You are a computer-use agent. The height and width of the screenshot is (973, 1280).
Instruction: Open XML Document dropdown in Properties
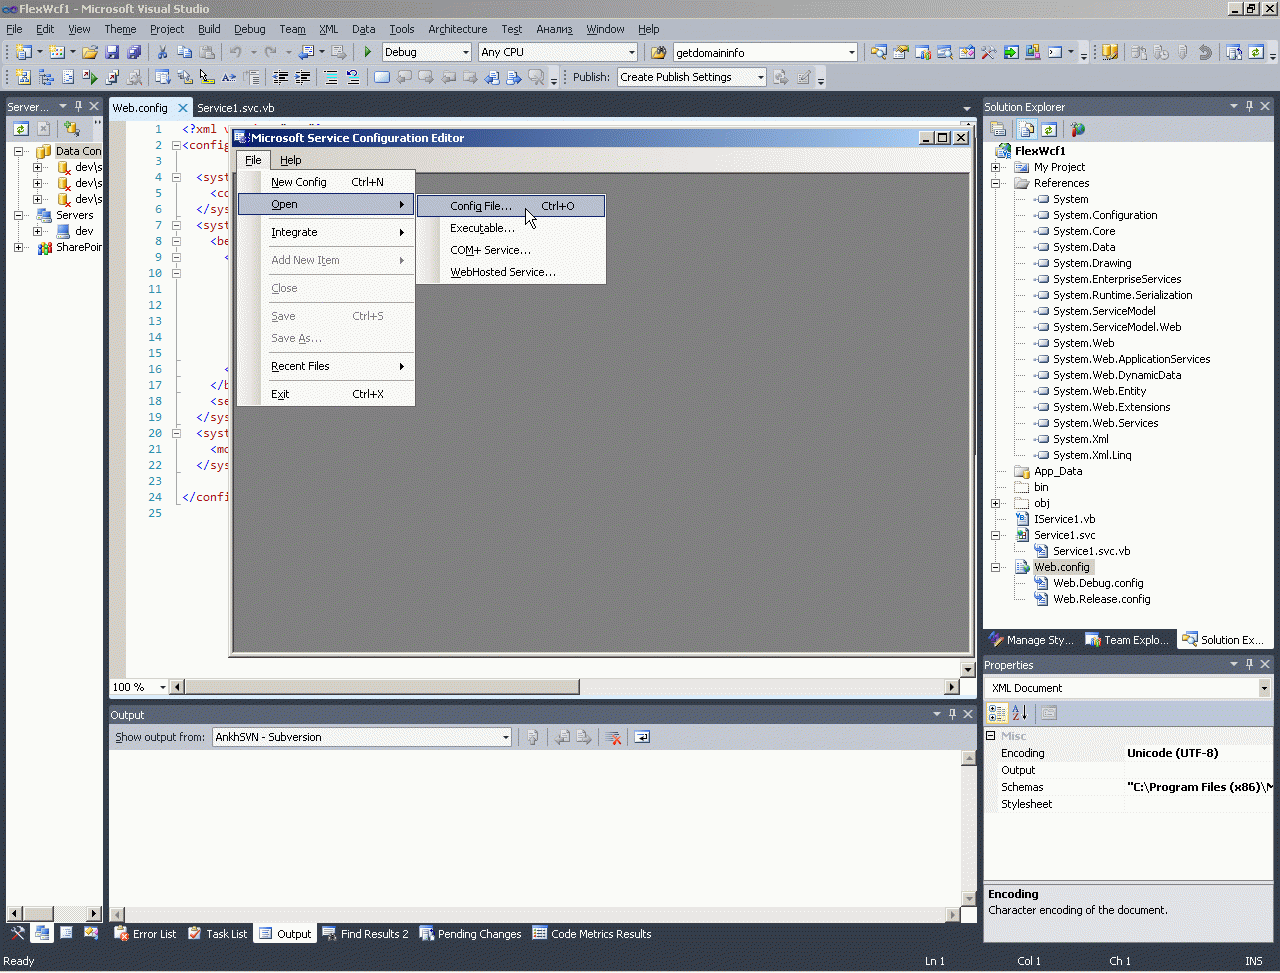(1264, 688)
